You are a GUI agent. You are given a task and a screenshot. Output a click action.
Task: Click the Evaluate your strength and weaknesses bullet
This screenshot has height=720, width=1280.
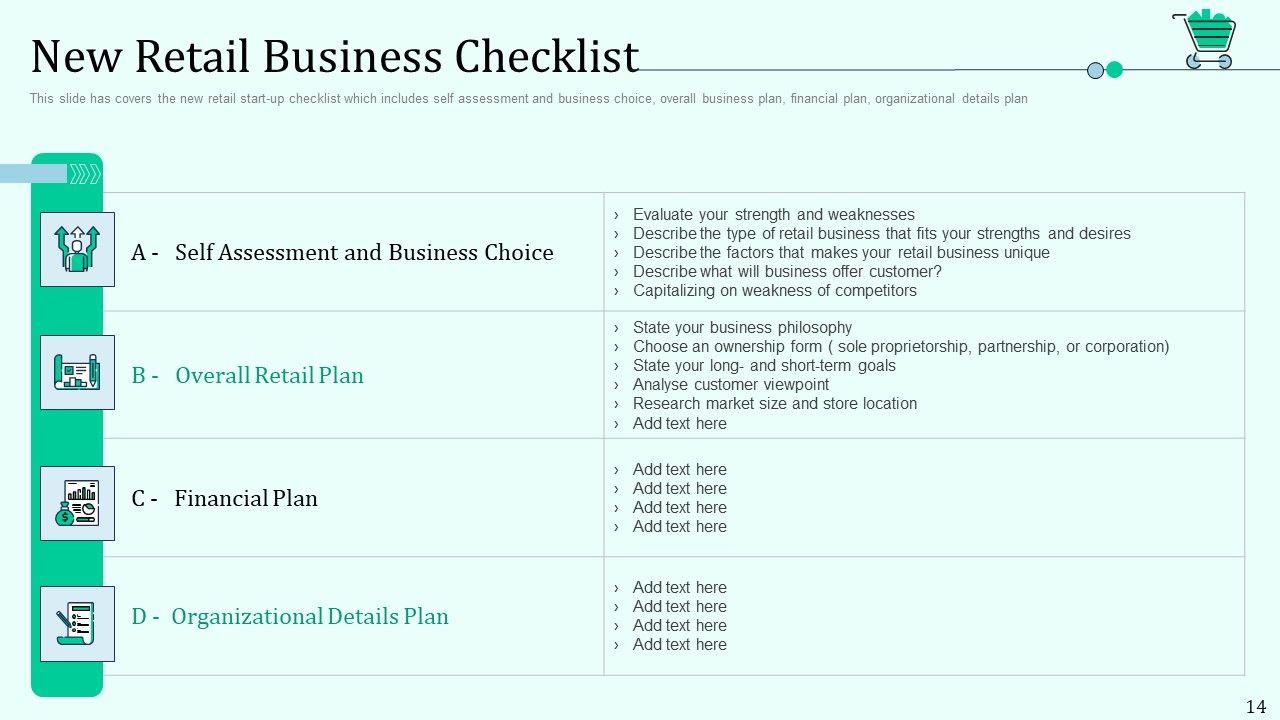[x=773, y=214]
